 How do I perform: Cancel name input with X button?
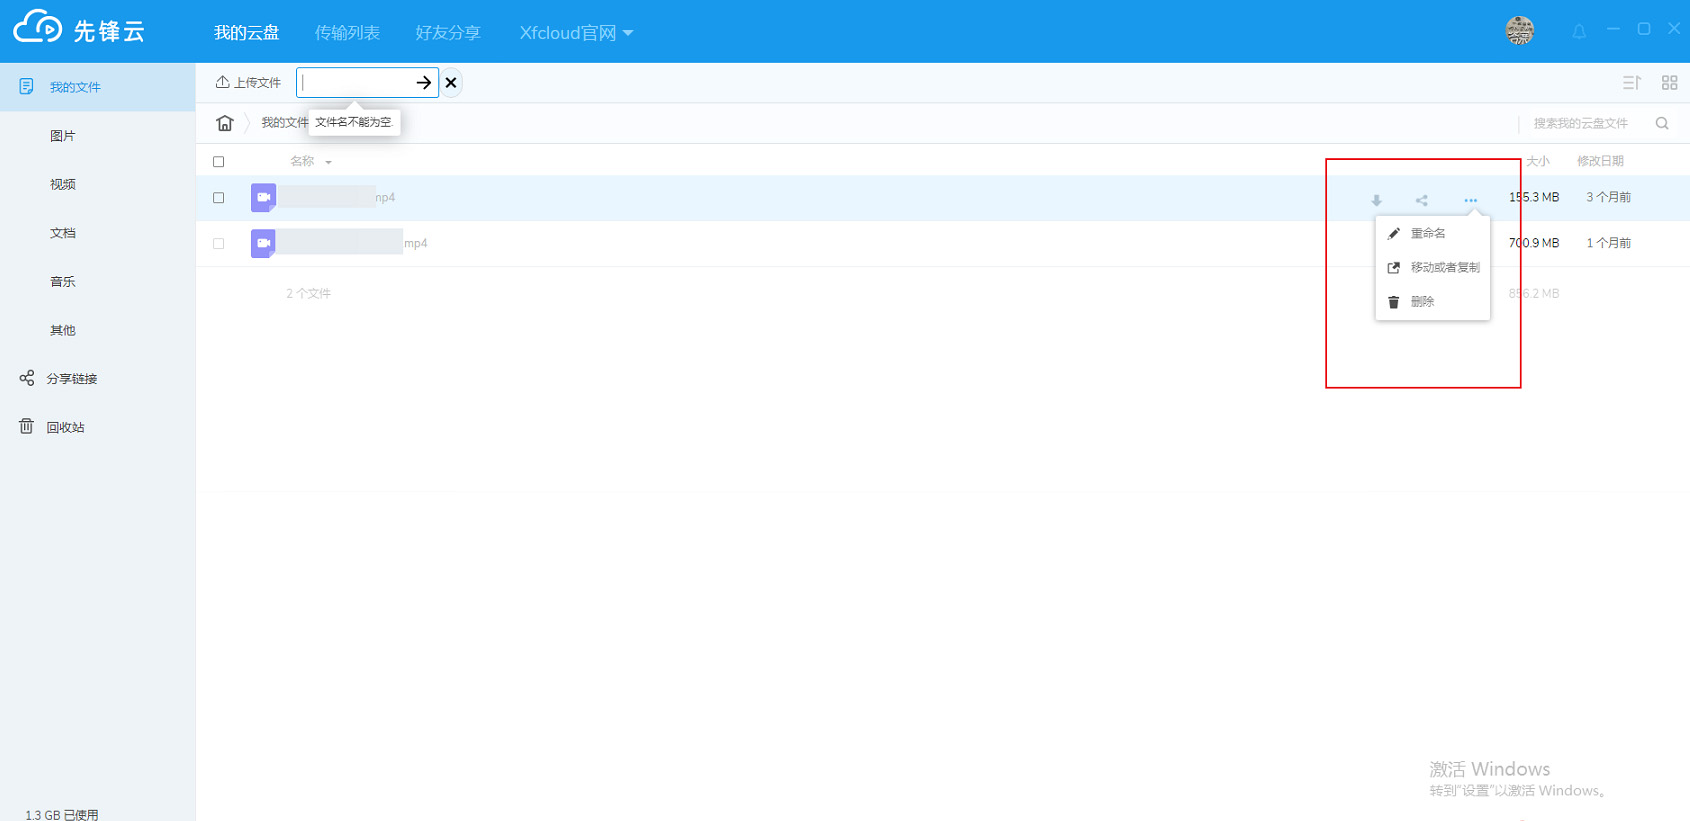451,83
